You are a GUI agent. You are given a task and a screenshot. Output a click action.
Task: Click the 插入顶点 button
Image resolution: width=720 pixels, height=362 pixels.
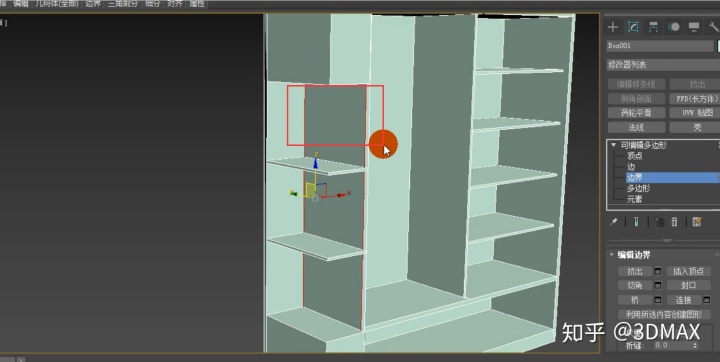pyautogui.click(x=688, y=272)
